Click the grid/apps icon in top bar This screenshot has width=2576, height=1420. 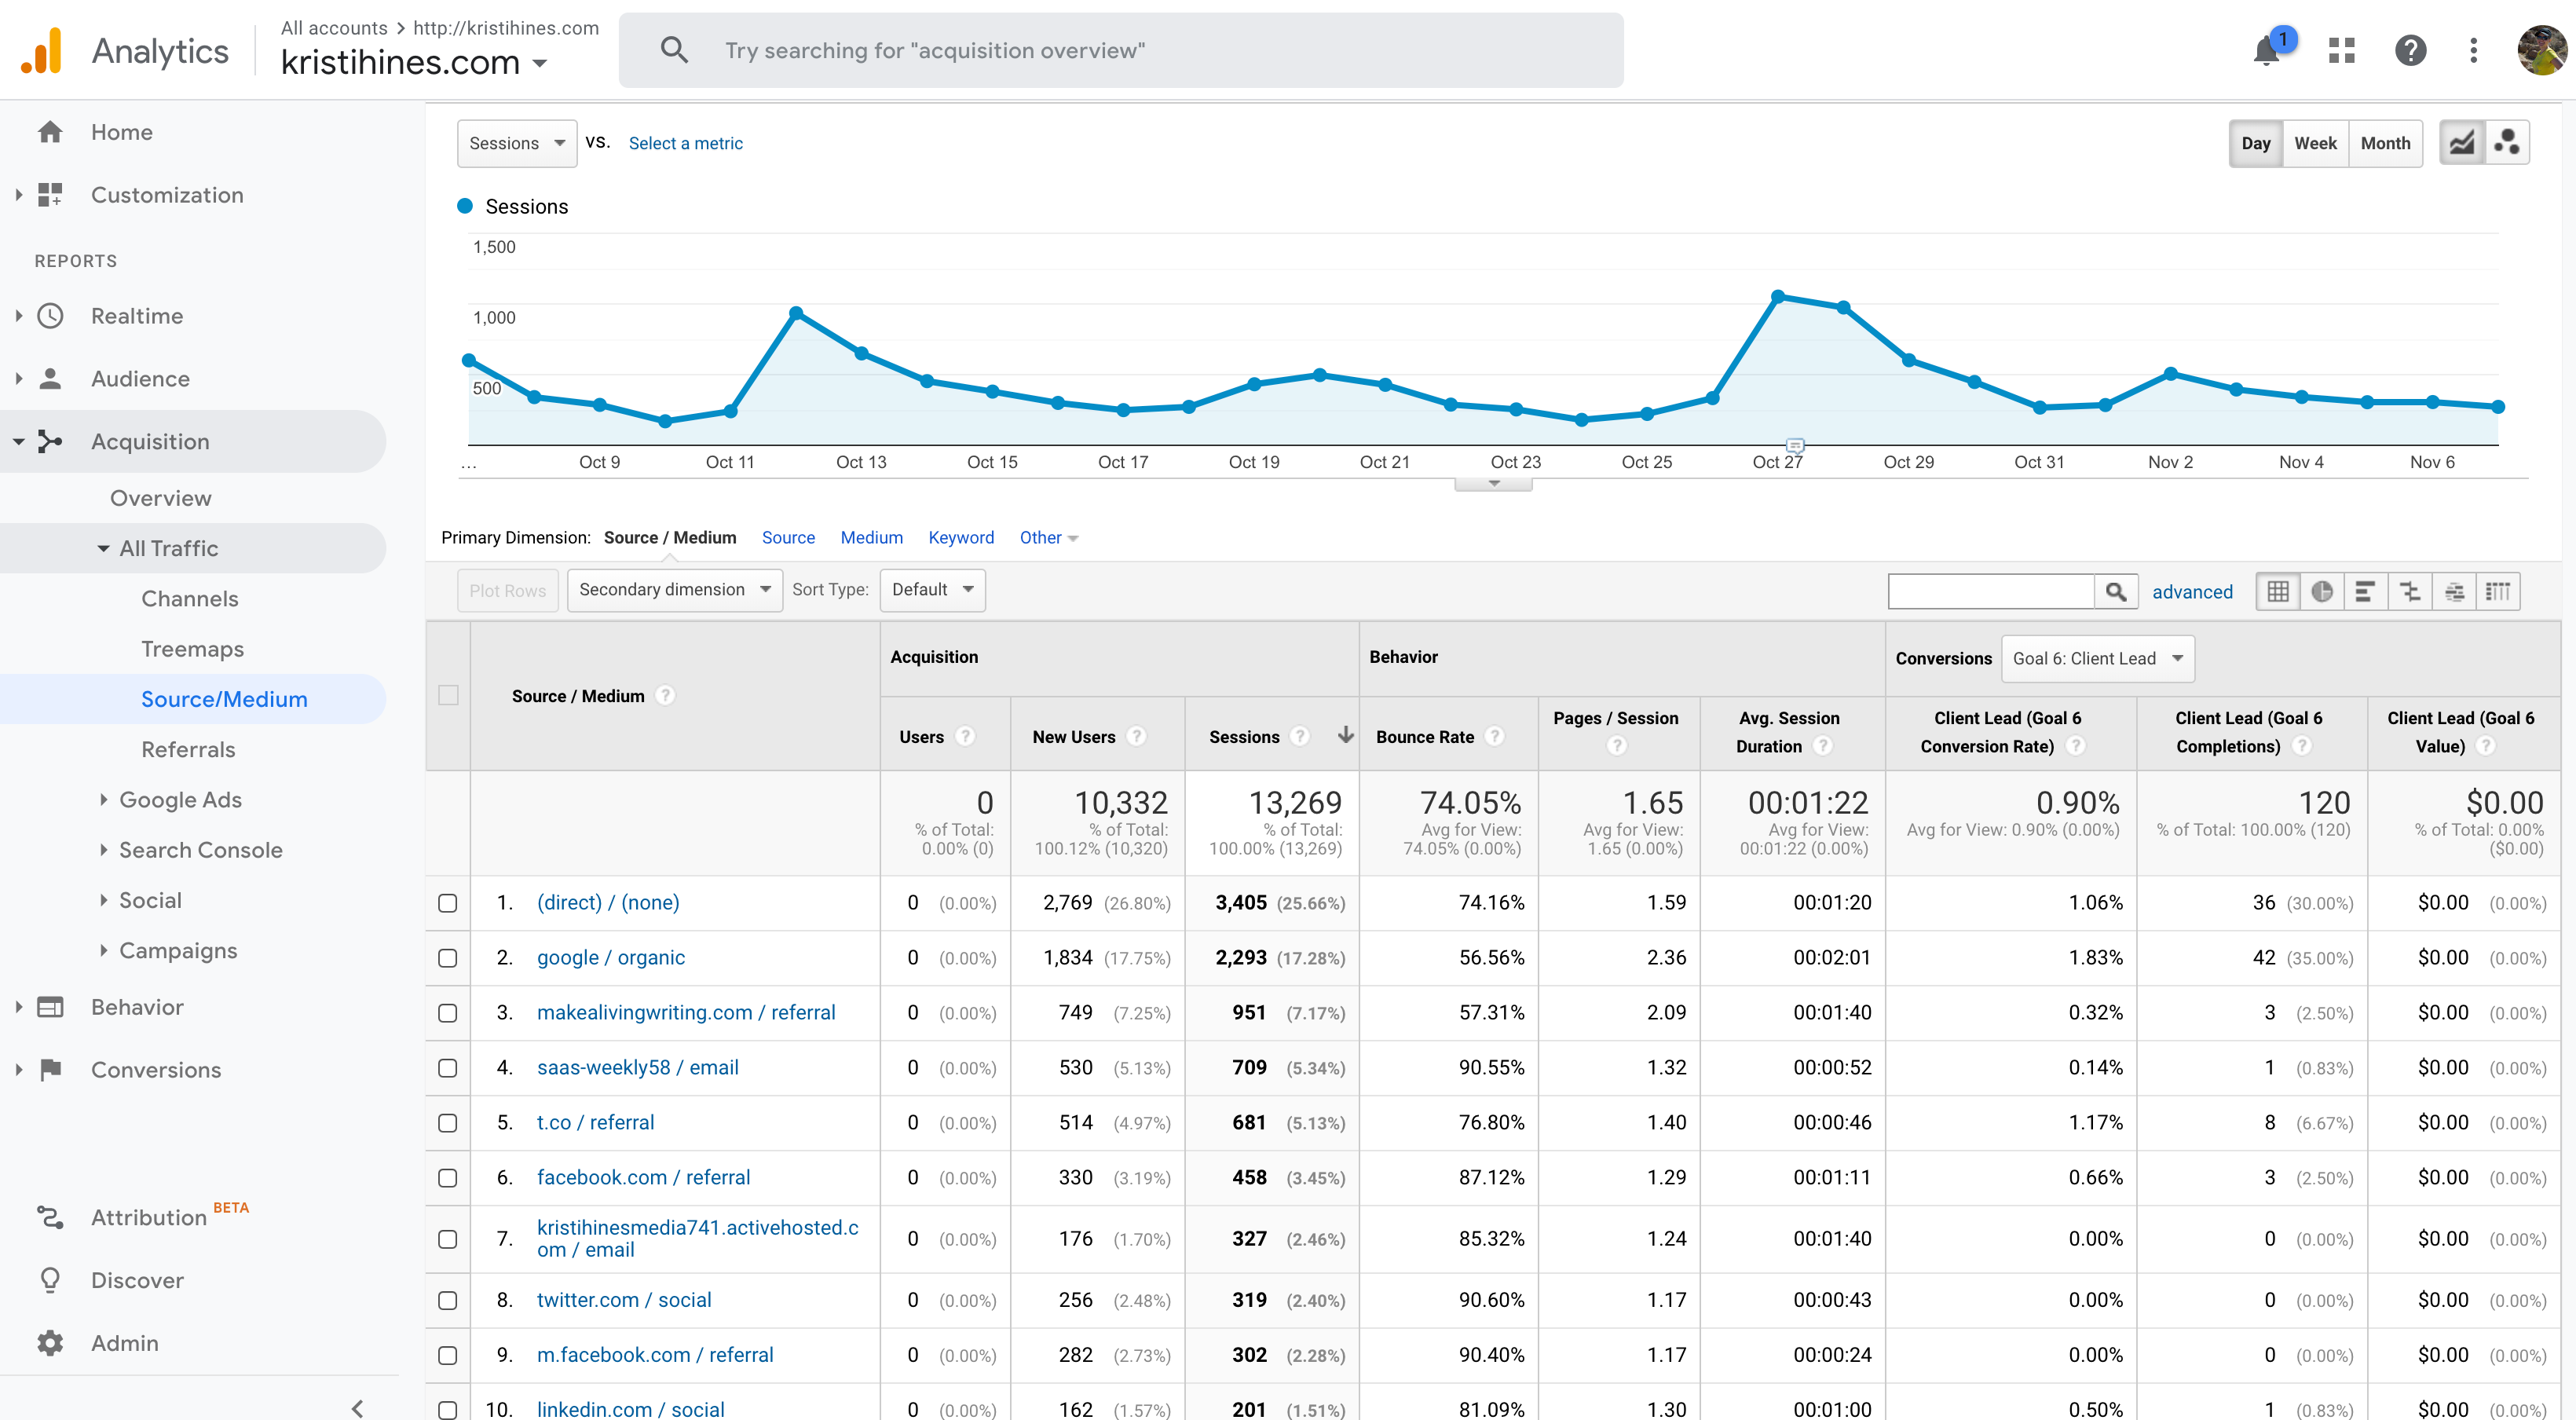[2342, 49]
